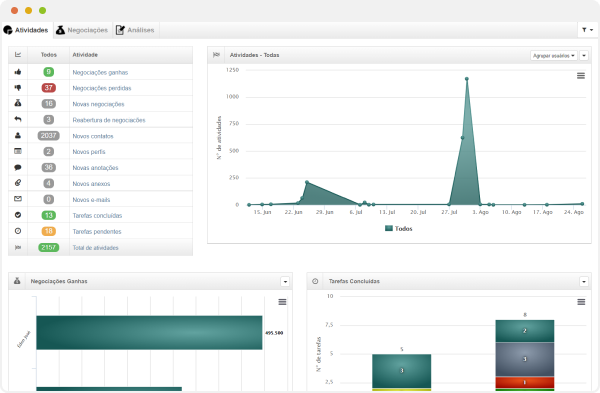The width and height of the screenshot is (600, 393).
Task: Open Reabertura de negociações link
Action: tap(109, 120)
